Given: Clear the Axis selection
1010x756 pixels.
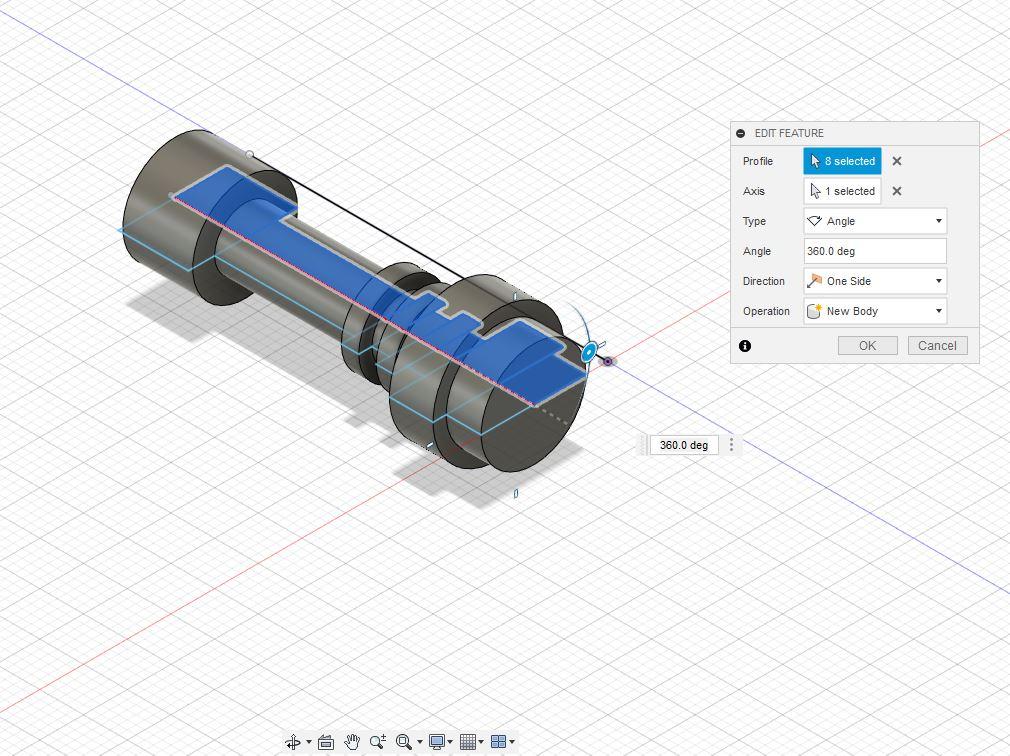Looking at the screenshot, I should pos(897,191).
